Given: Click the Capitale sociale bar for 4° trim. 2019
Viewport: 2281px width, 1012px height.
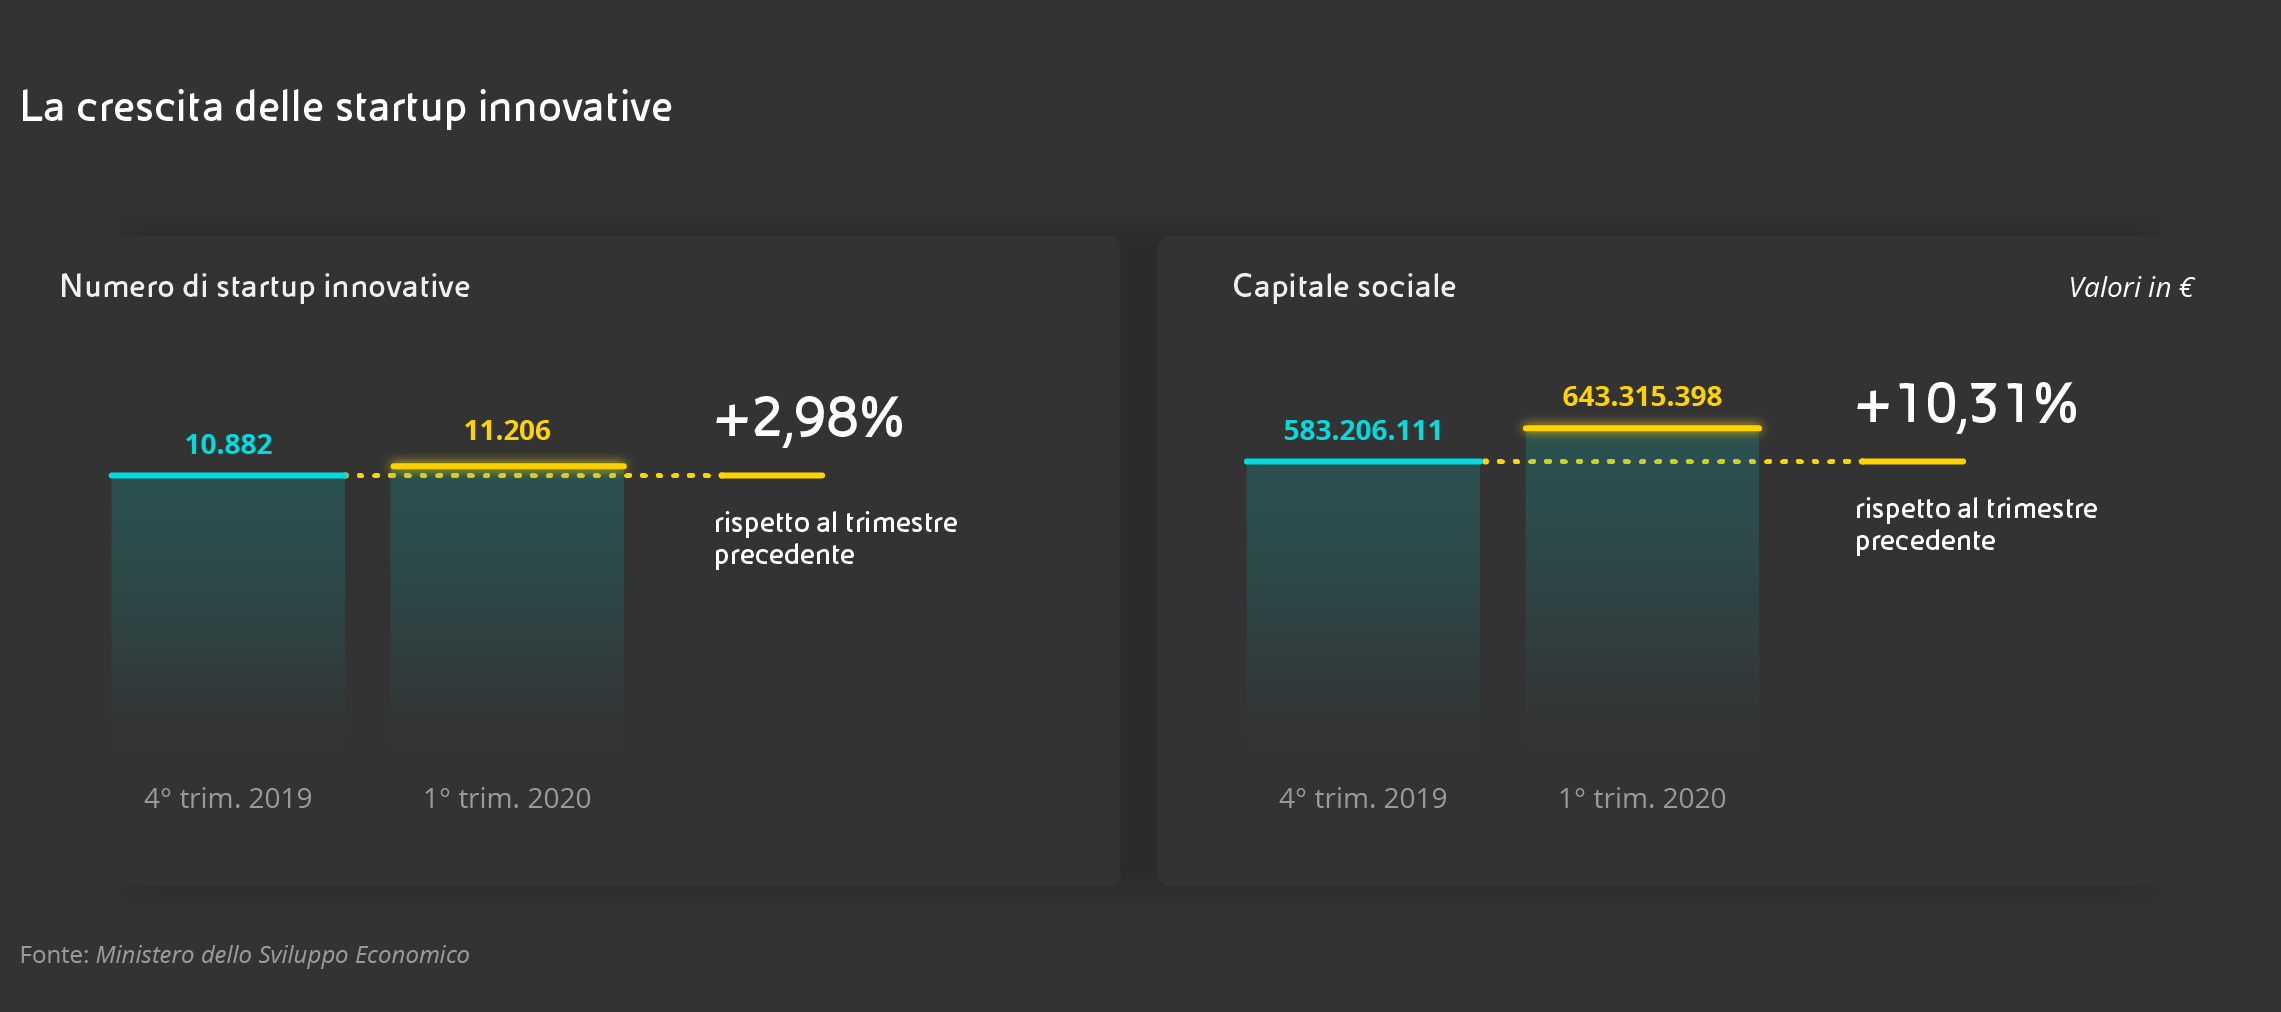Looking at the screenshot, I should (x=1362, y=590).
